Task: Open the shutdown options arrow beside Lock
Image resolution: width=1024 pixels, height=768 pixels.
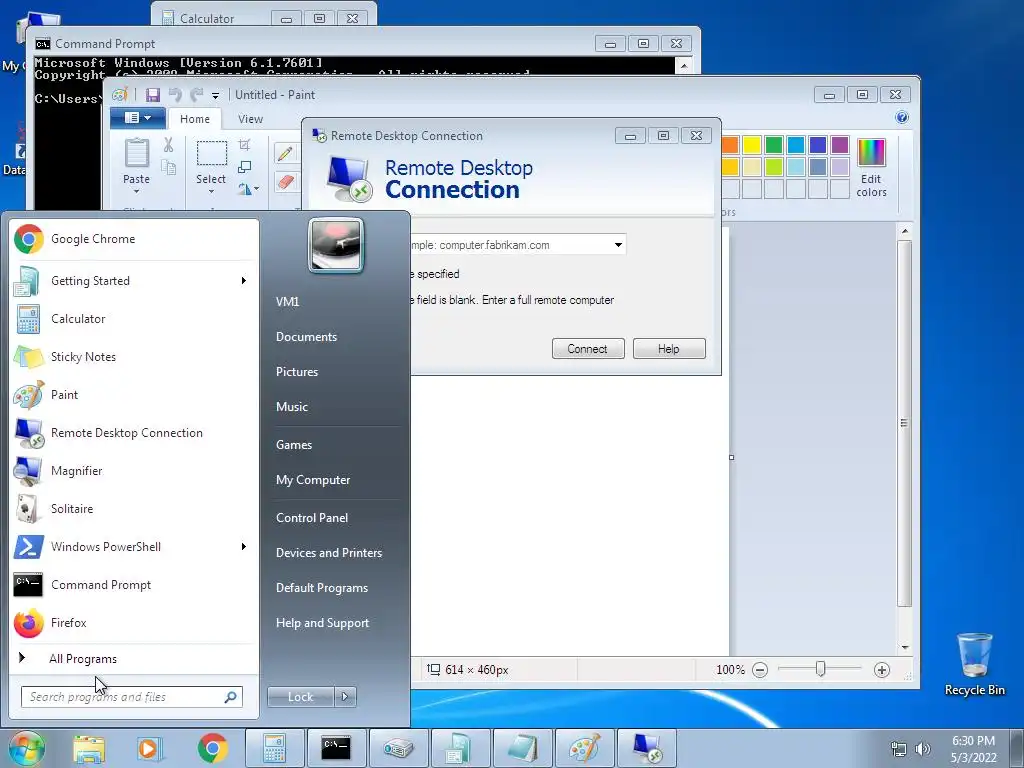Action: [x=345, y=697]
